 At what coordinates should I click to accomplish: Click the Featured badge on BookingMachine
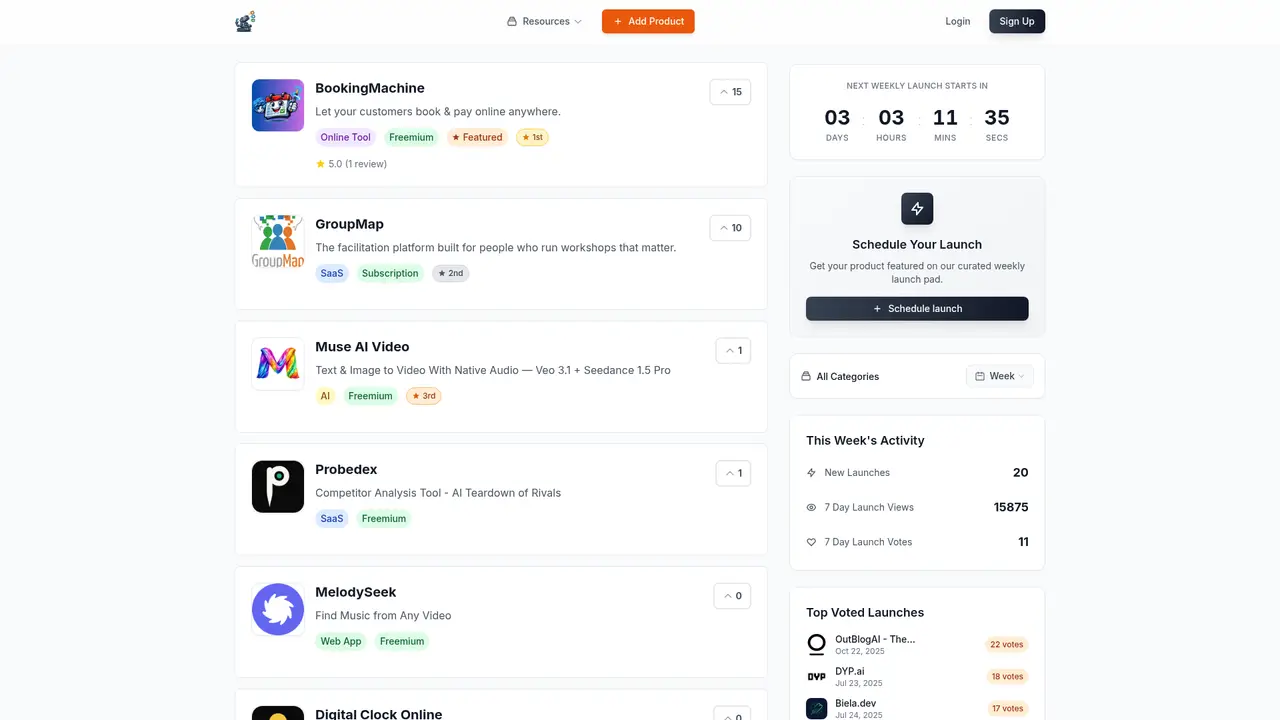pyautogui.click(x=477, y=137)
